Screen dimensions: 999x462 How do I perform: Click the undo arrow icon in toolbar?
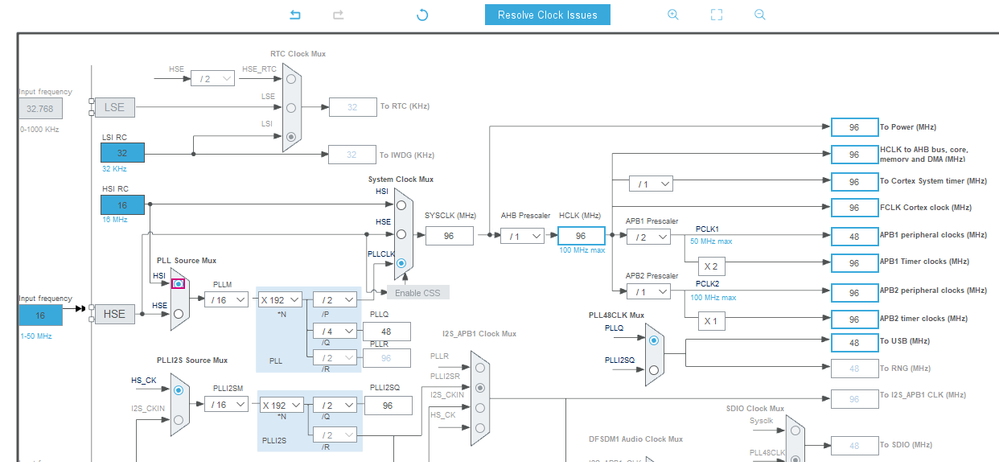295,15
